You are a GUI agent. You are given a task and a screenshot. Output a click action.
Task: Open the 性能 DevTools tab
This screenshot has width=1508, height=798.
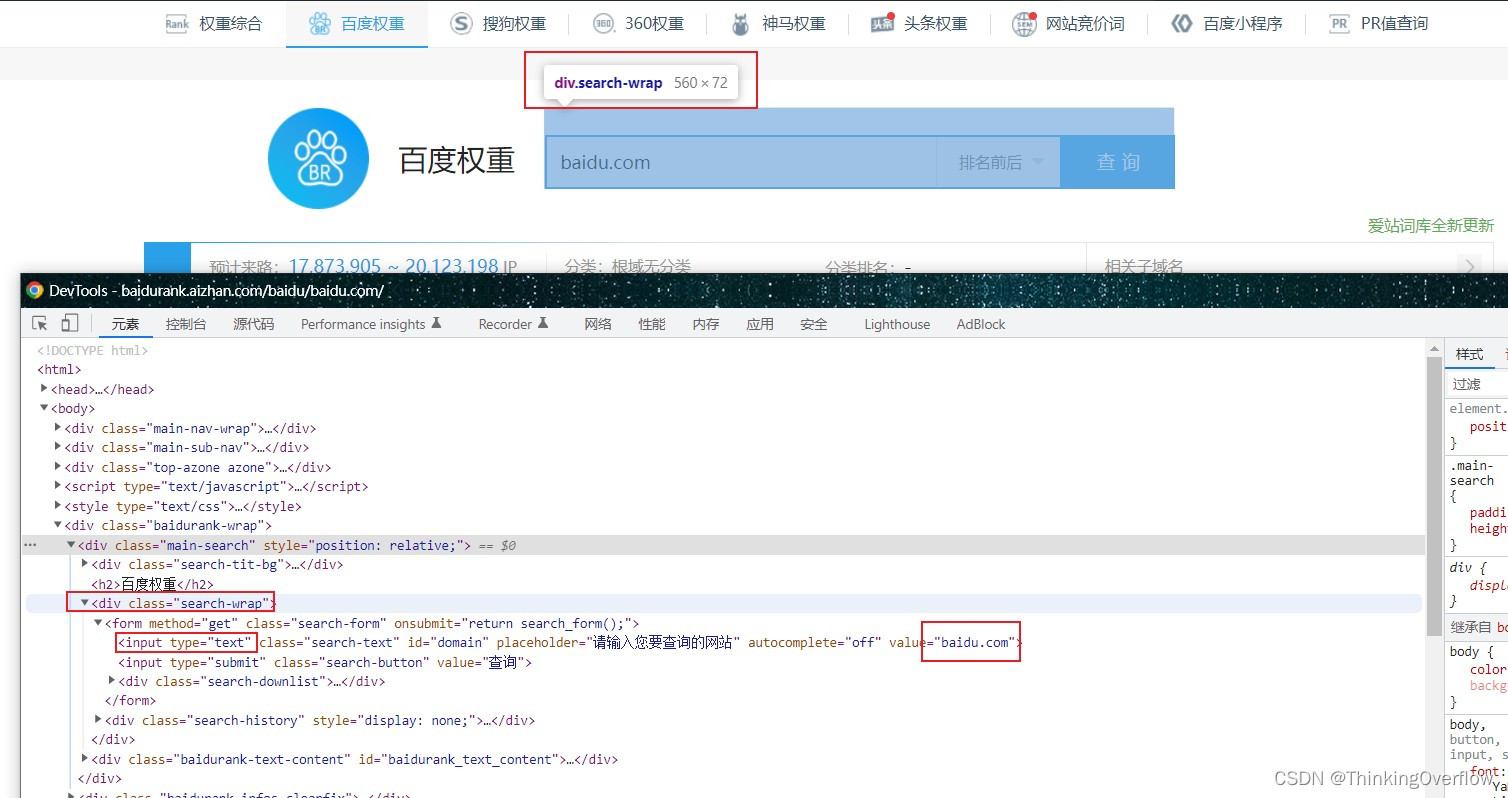click(x=652, y=324)
